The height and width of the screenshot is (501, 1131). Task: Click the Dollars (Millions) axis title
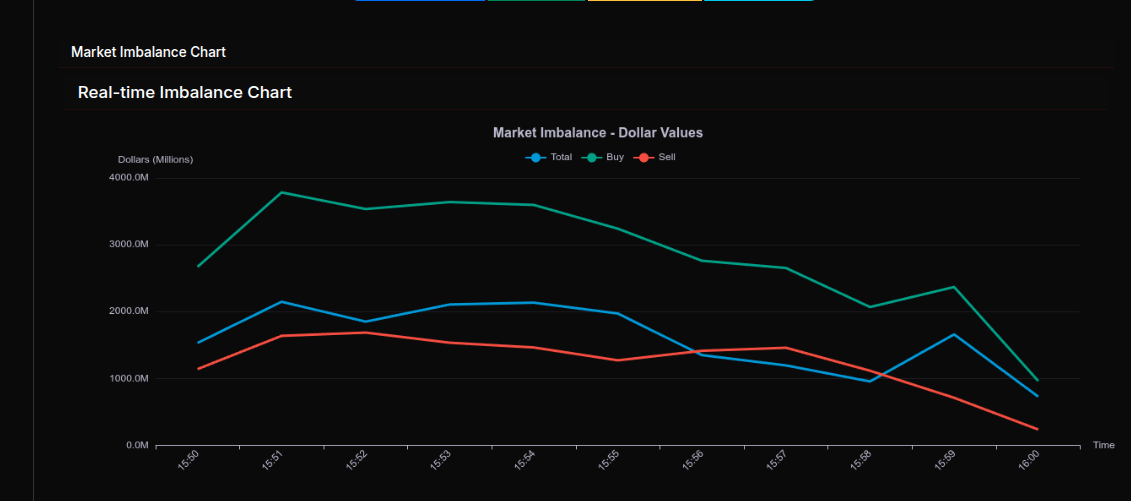(155, 160)
